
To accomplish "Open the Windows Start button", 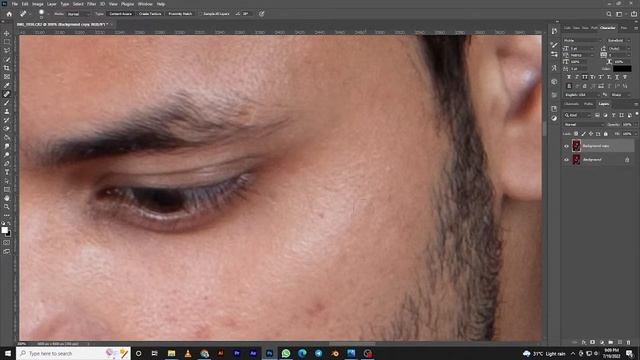I will [8, 353].
